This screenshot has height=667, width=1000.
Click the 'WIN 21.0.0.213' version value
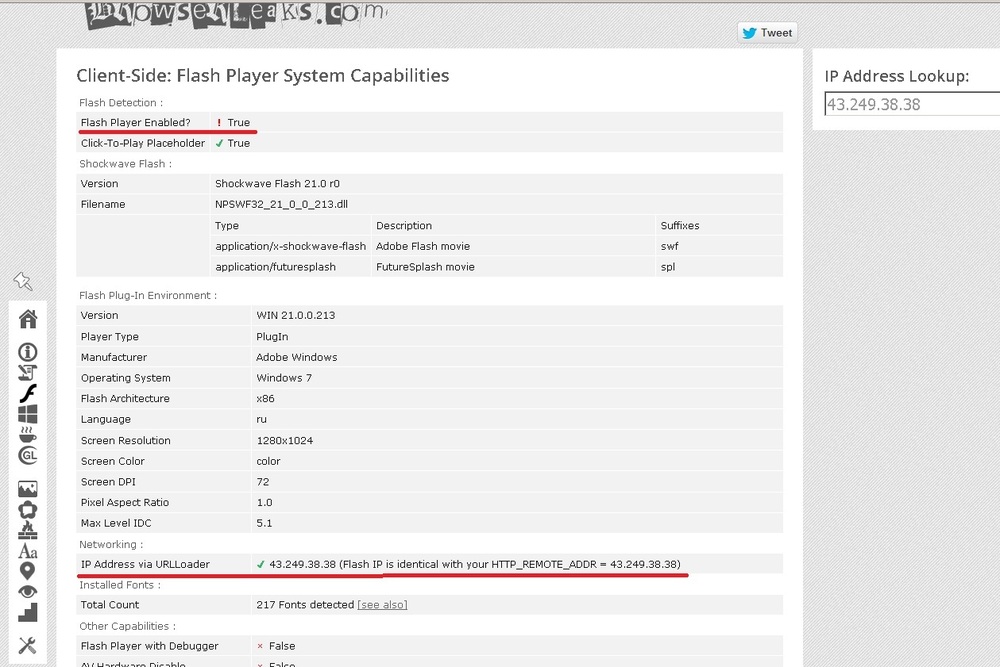pos(296,316)
